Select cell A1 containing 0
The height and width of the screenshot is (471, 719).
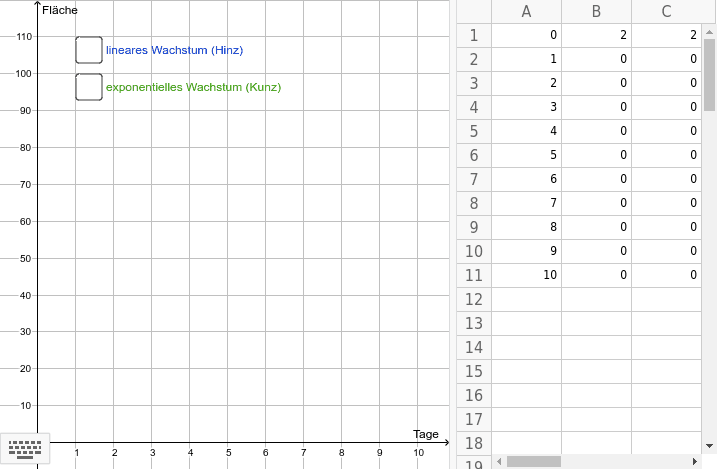coord(526,35)
